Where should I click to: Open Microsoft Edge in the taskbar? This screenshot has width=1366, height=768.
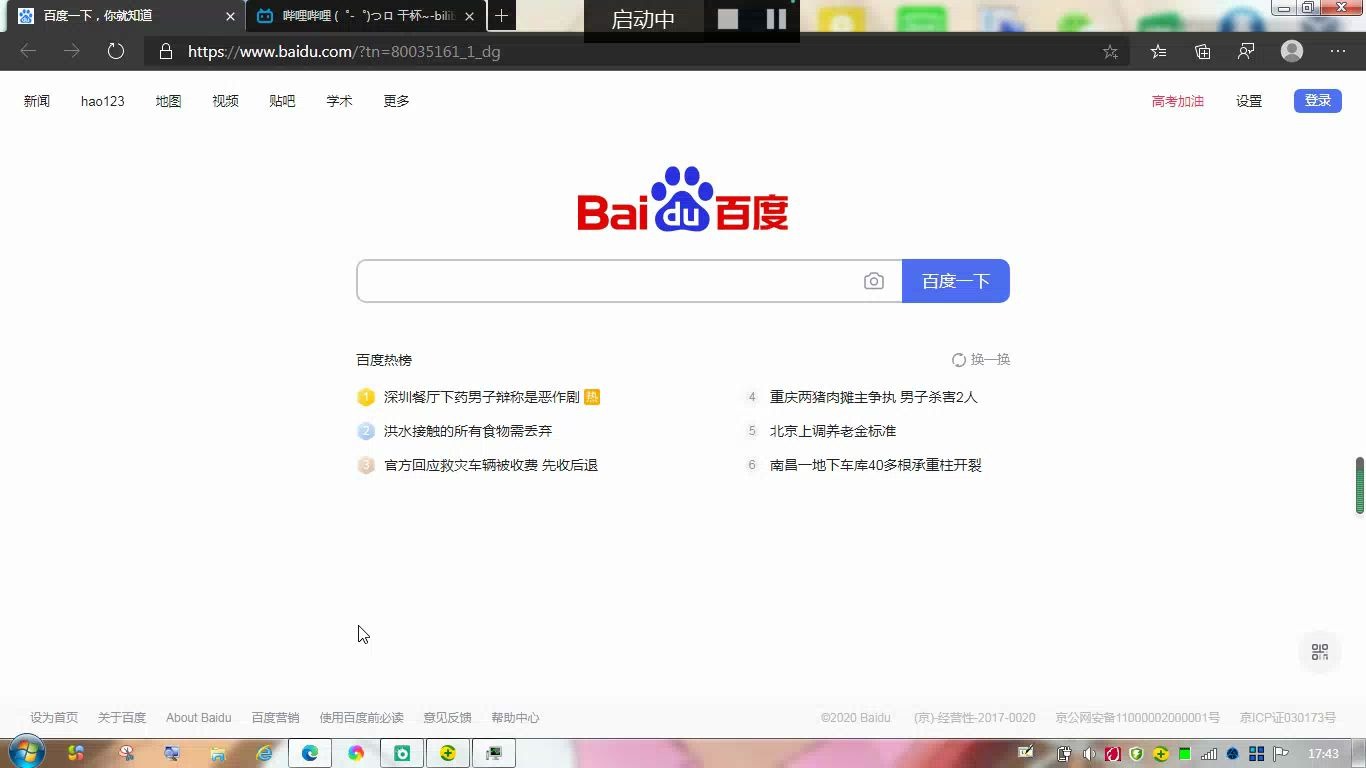point(310,753)
